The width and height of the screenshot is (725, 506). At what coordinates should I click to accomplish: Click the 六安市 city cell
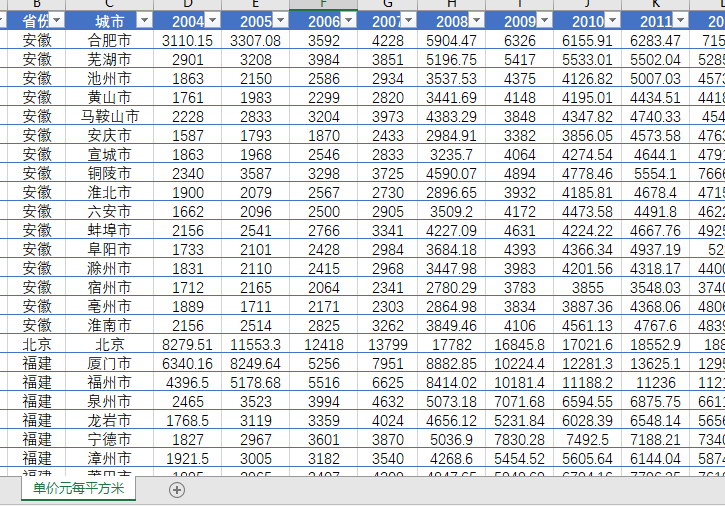[x=110, y=211]
